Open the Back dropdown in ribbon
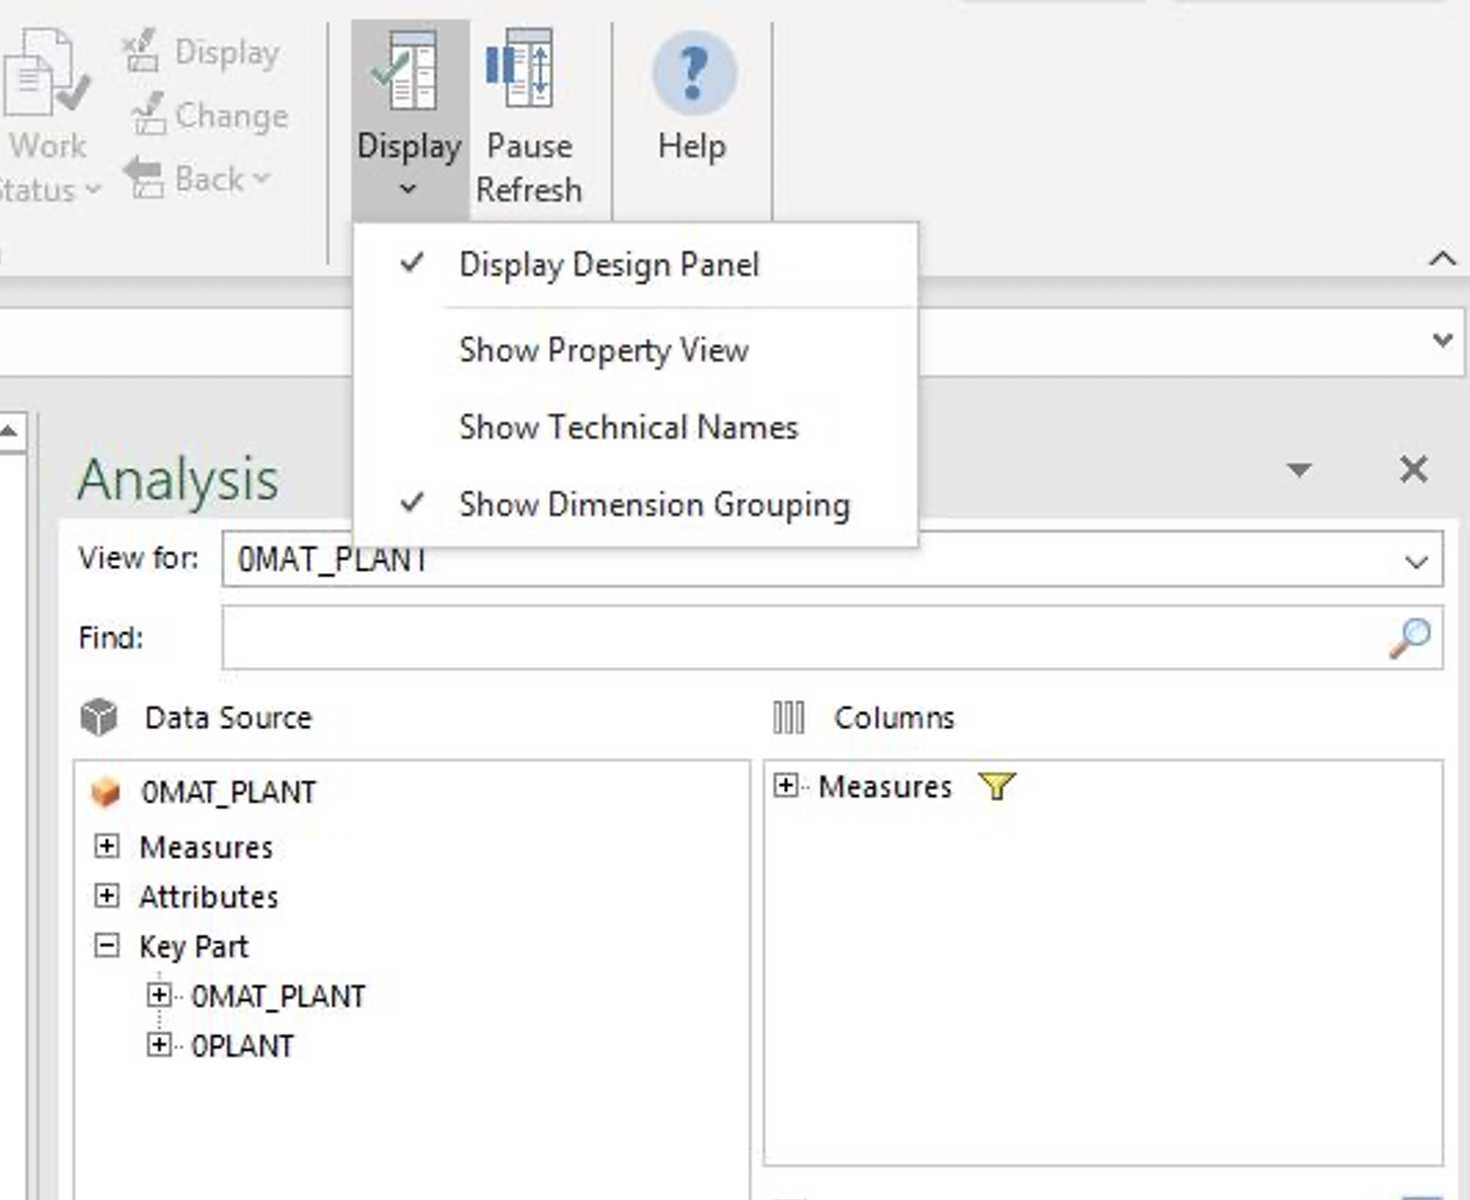This screenshot has width=1470, height=1200. click(x=198, y=179)
